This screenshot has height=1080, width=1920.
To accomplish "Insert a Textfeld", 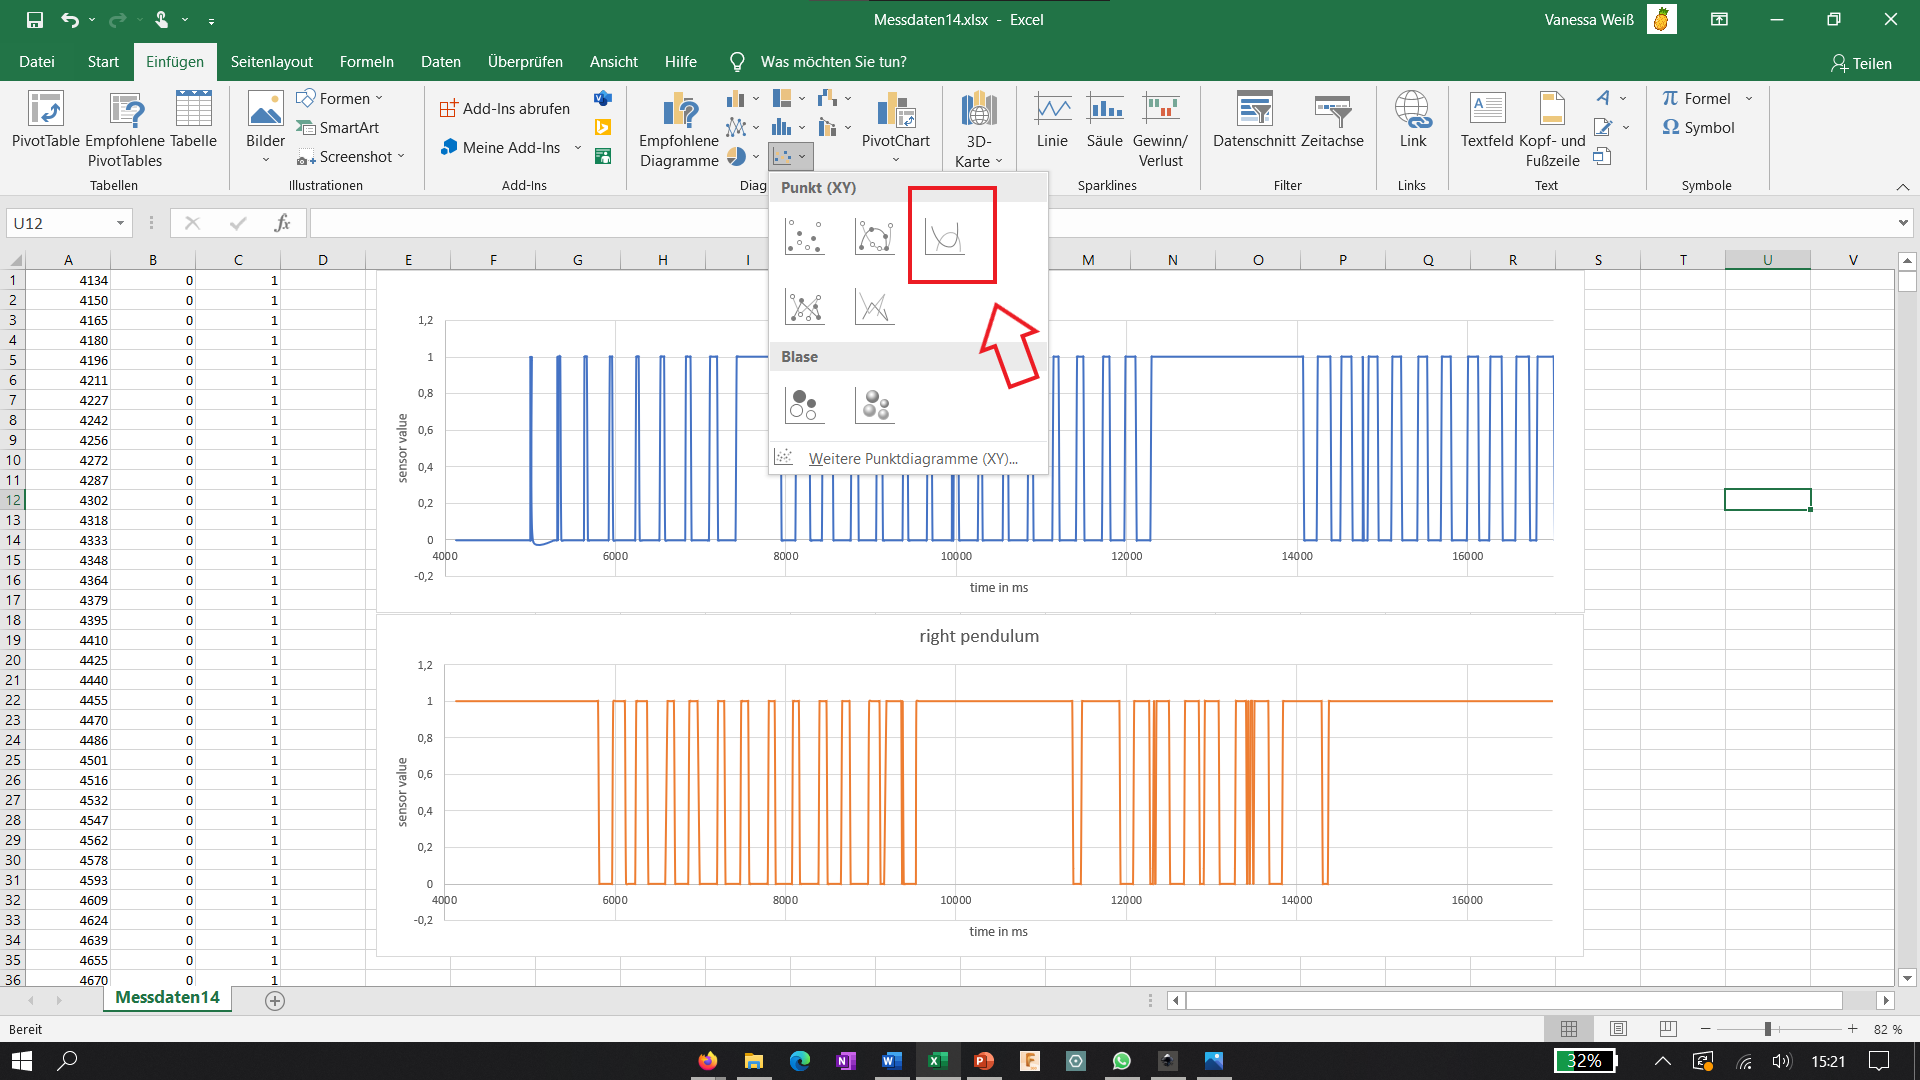I will 1487,120.
